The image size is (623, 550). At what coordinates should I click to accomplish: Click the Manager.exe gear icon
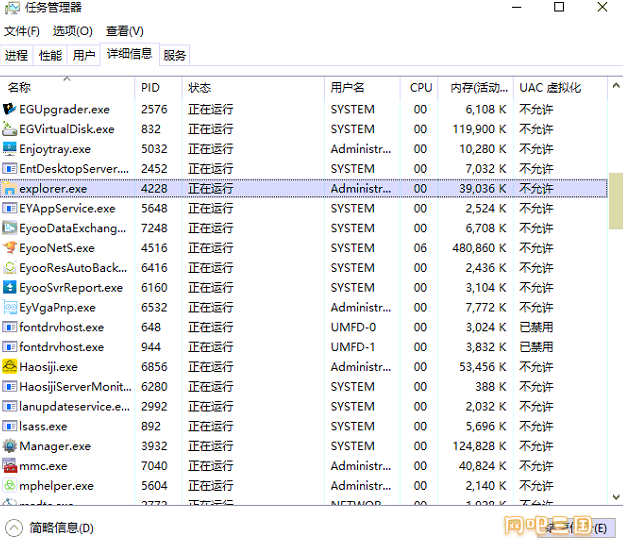pos(10,446)
